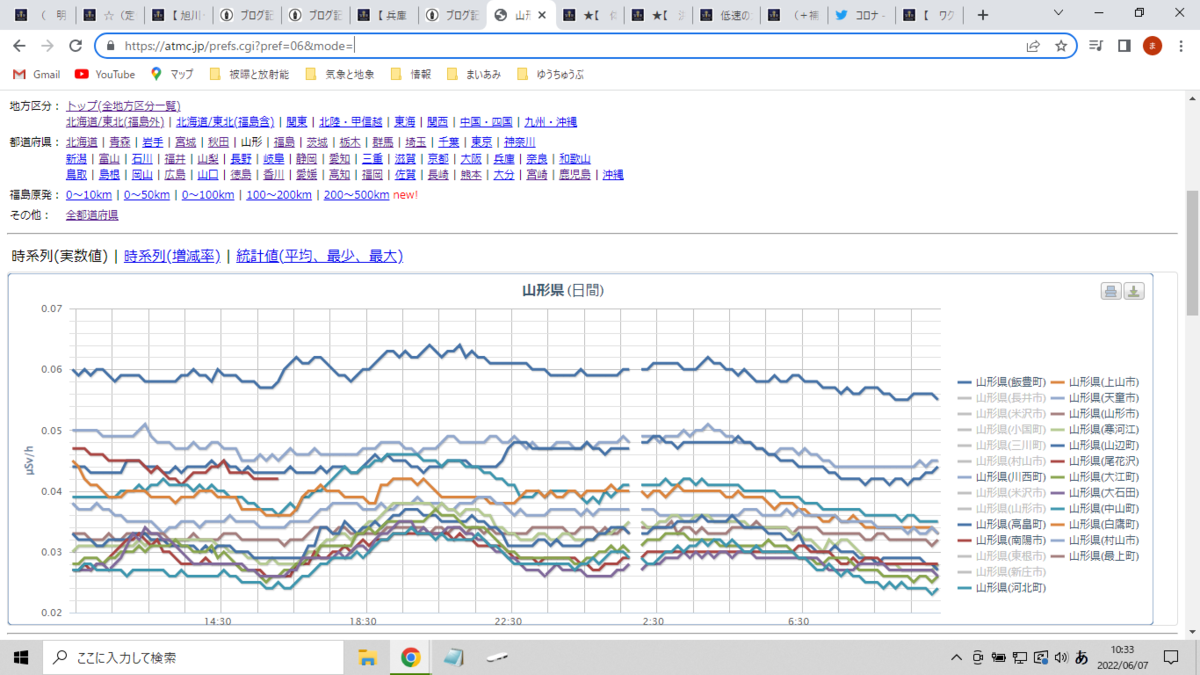Open the ゆうちゅうぶ bookmark folder
The width and height of the screenshot is (1200, 675).
[x=551, y=74]
